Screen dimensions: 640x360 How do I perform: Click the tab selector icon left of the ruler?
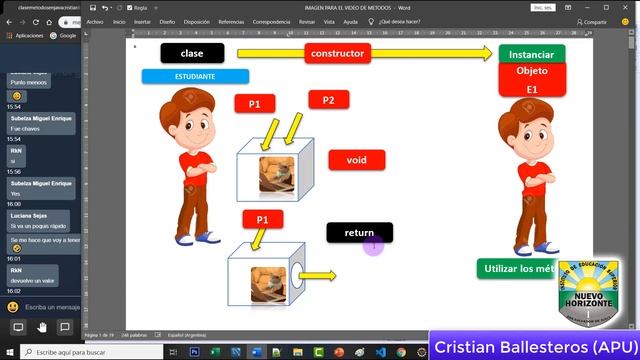pos(86,35)
